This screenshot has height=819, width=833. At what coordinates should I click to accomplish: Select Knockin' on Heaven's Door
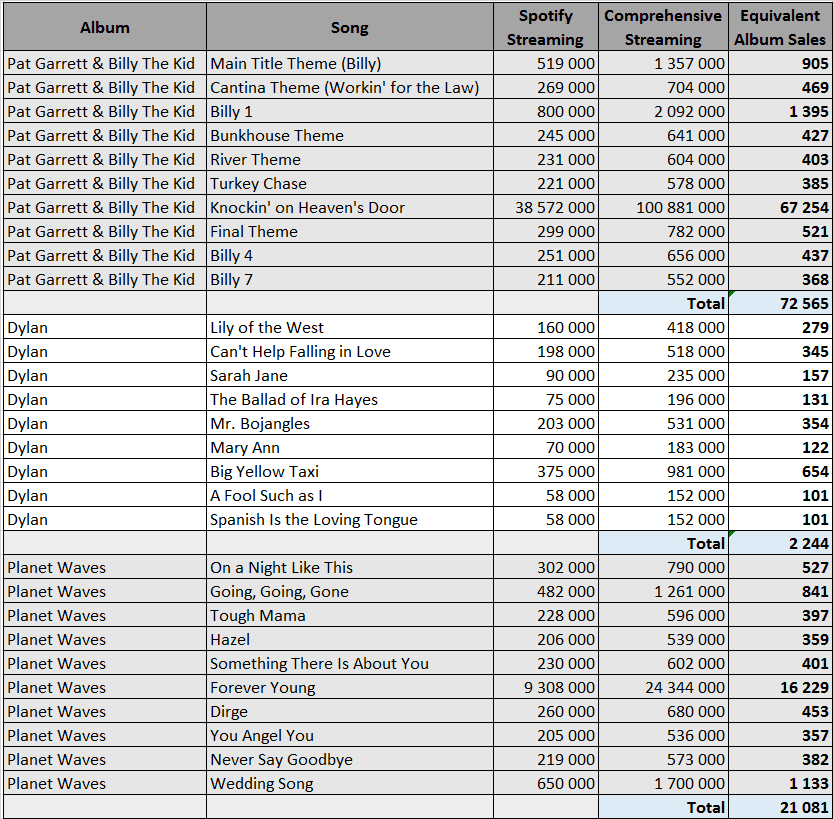[350, 208]
